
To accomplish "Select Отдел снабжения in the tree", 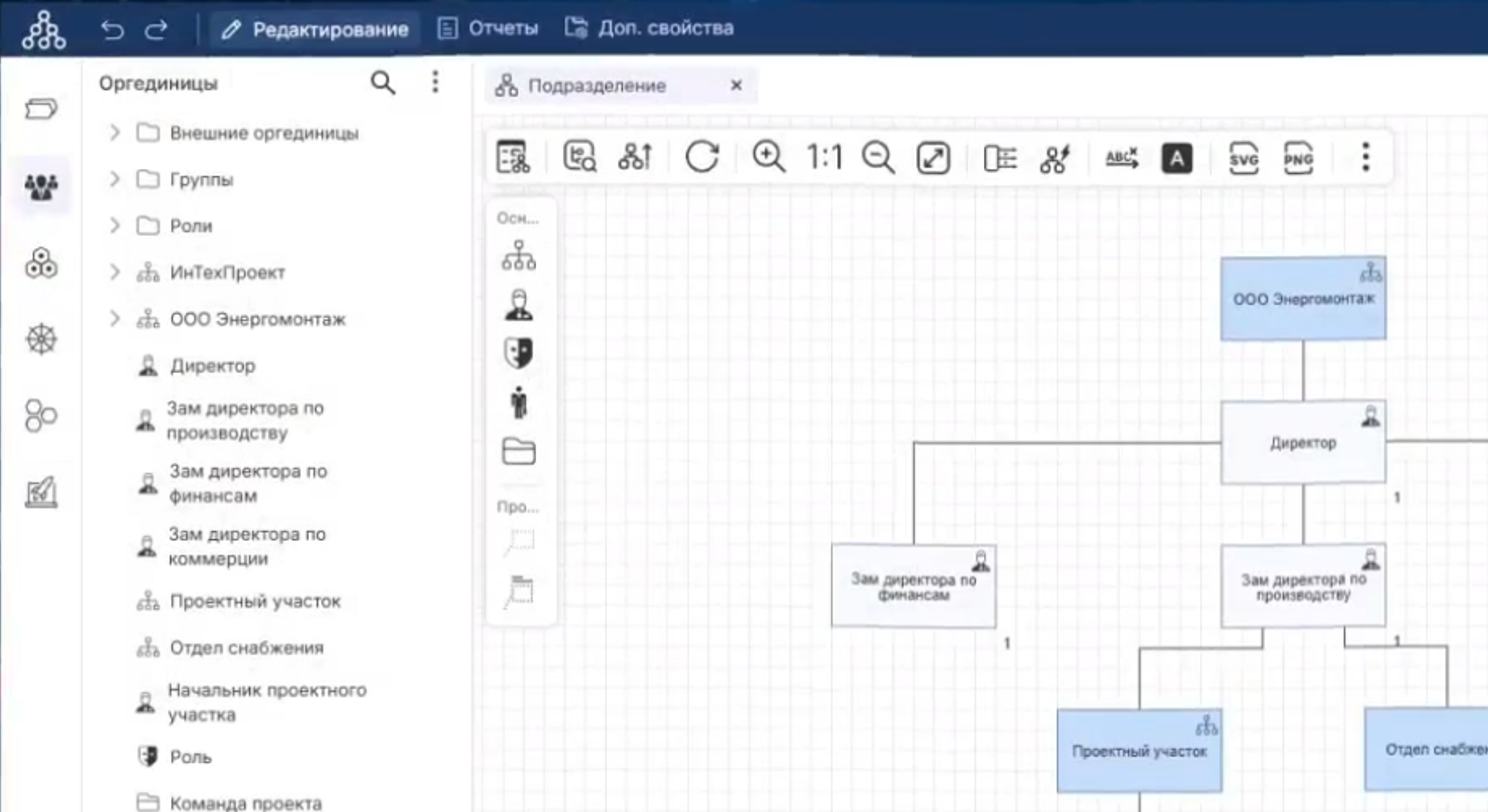I will tap(246, 648).
